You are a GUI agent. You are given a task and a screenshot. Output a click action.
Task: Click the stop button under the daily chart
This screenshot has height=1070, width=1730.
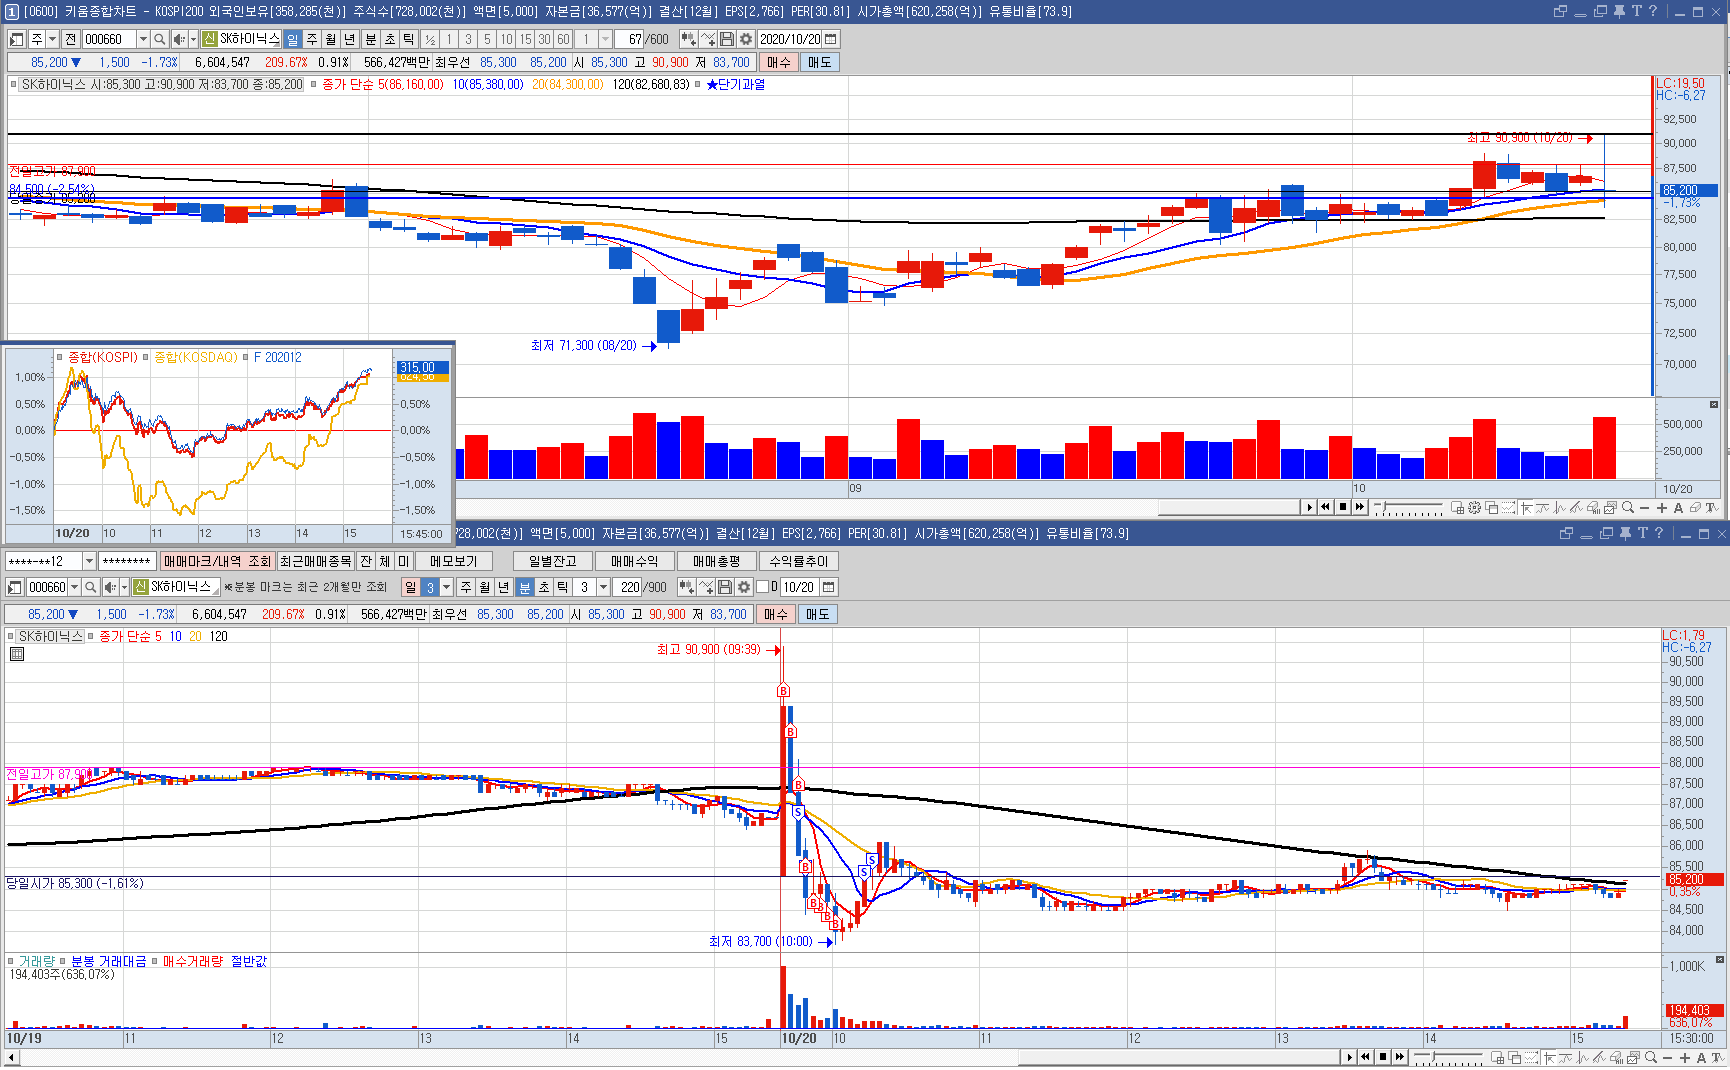click(x=1343, y=507)
